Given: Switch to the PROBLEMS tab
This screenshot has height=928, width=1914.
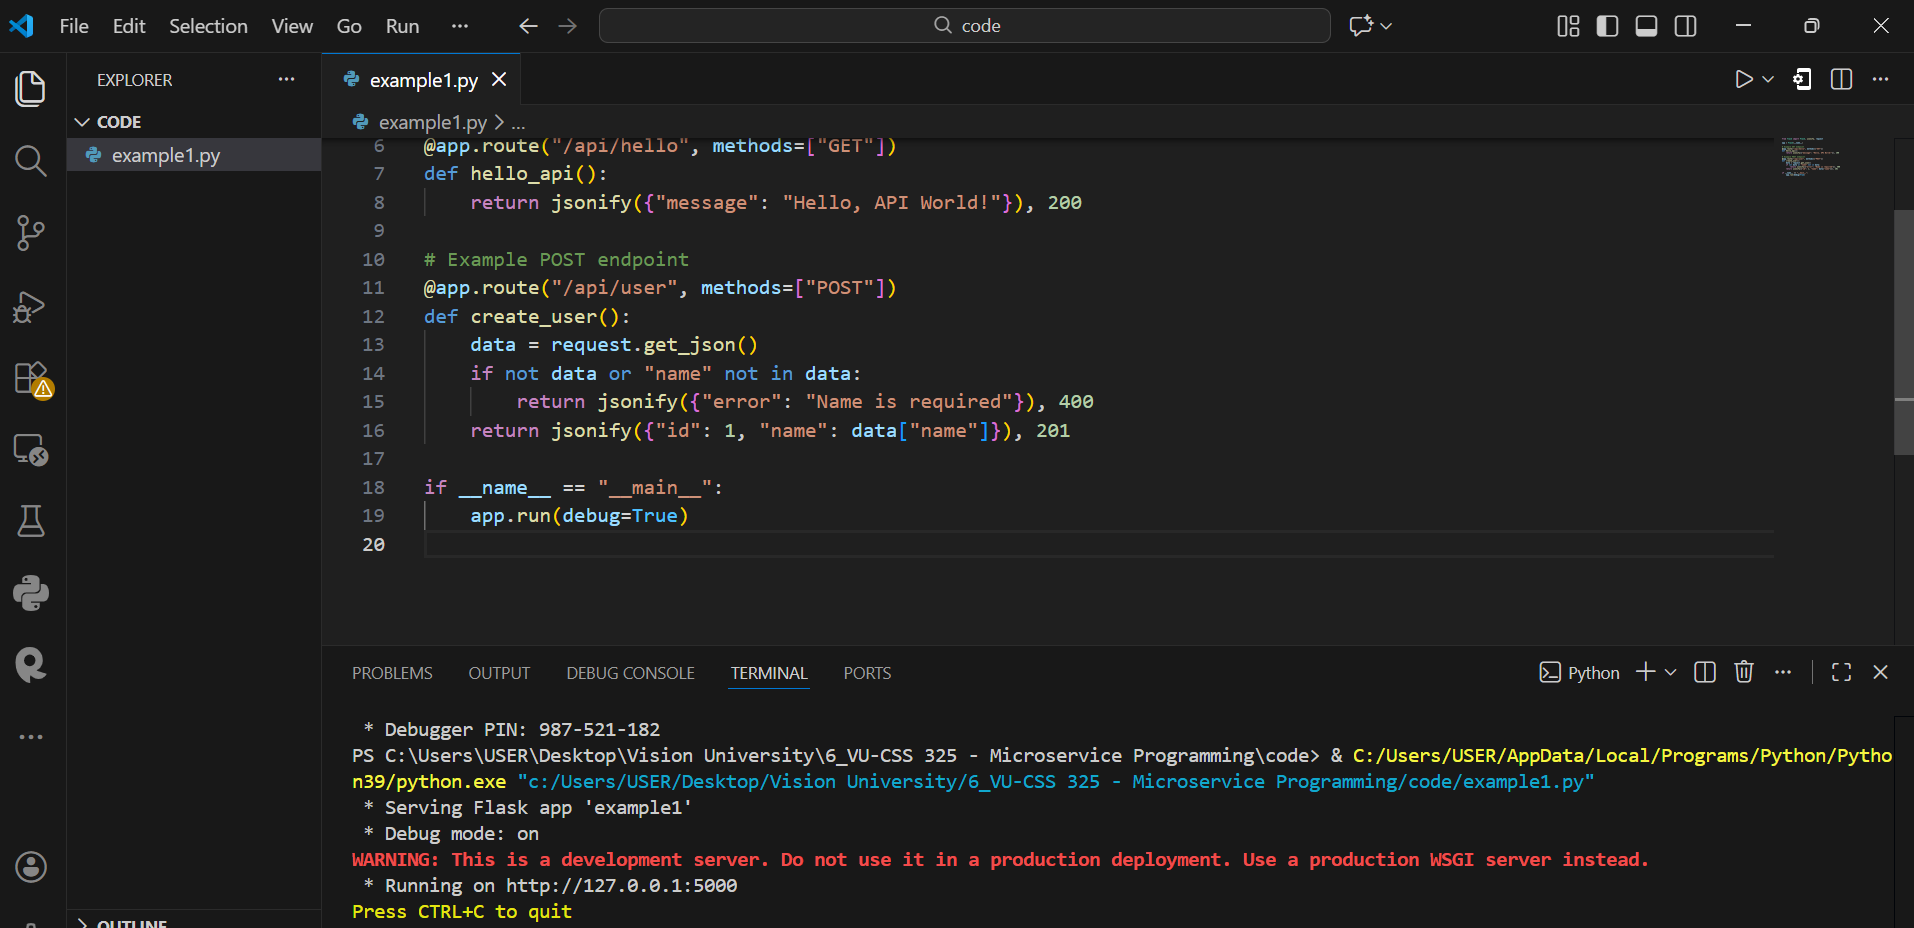Looking at the screenshot, I should coord(392,673).
